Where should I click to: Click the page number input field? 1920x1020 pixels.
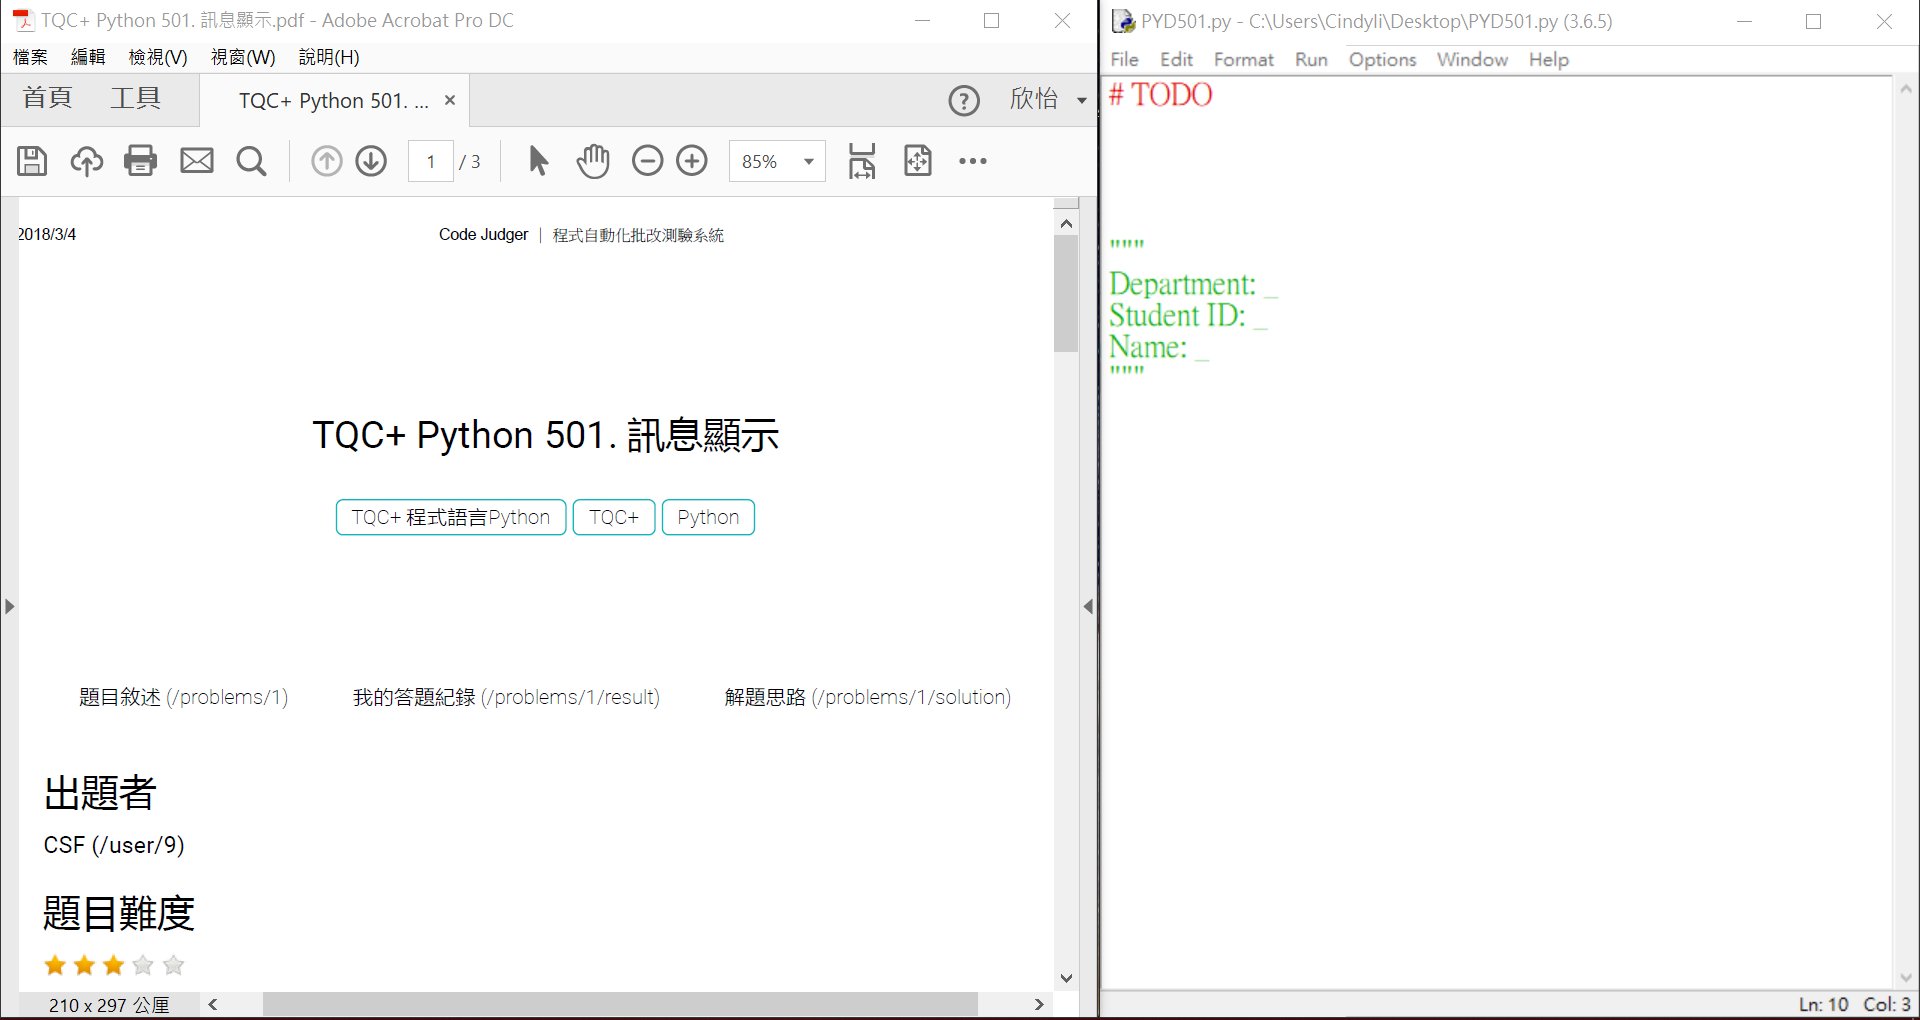[x=431, y=161]
